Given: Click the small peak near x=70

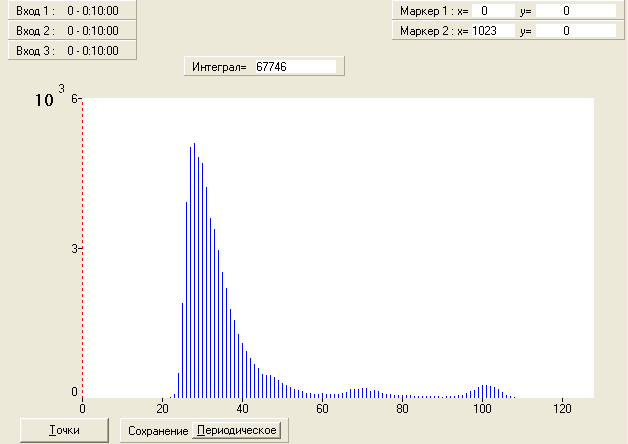Looking at the screenshot, I should pyautogui.click(x=362, y=393).
